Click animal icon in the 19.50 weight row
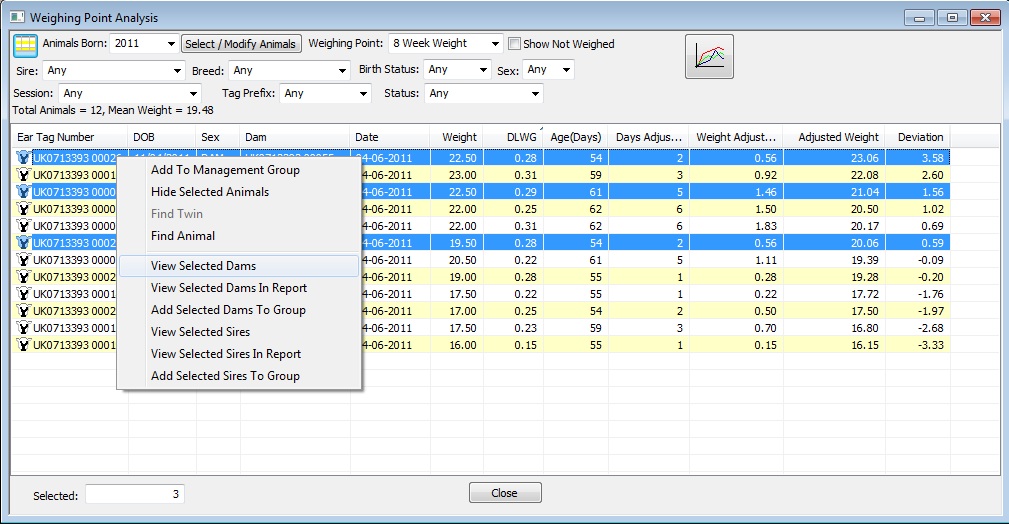 click(x=24, y=243)
